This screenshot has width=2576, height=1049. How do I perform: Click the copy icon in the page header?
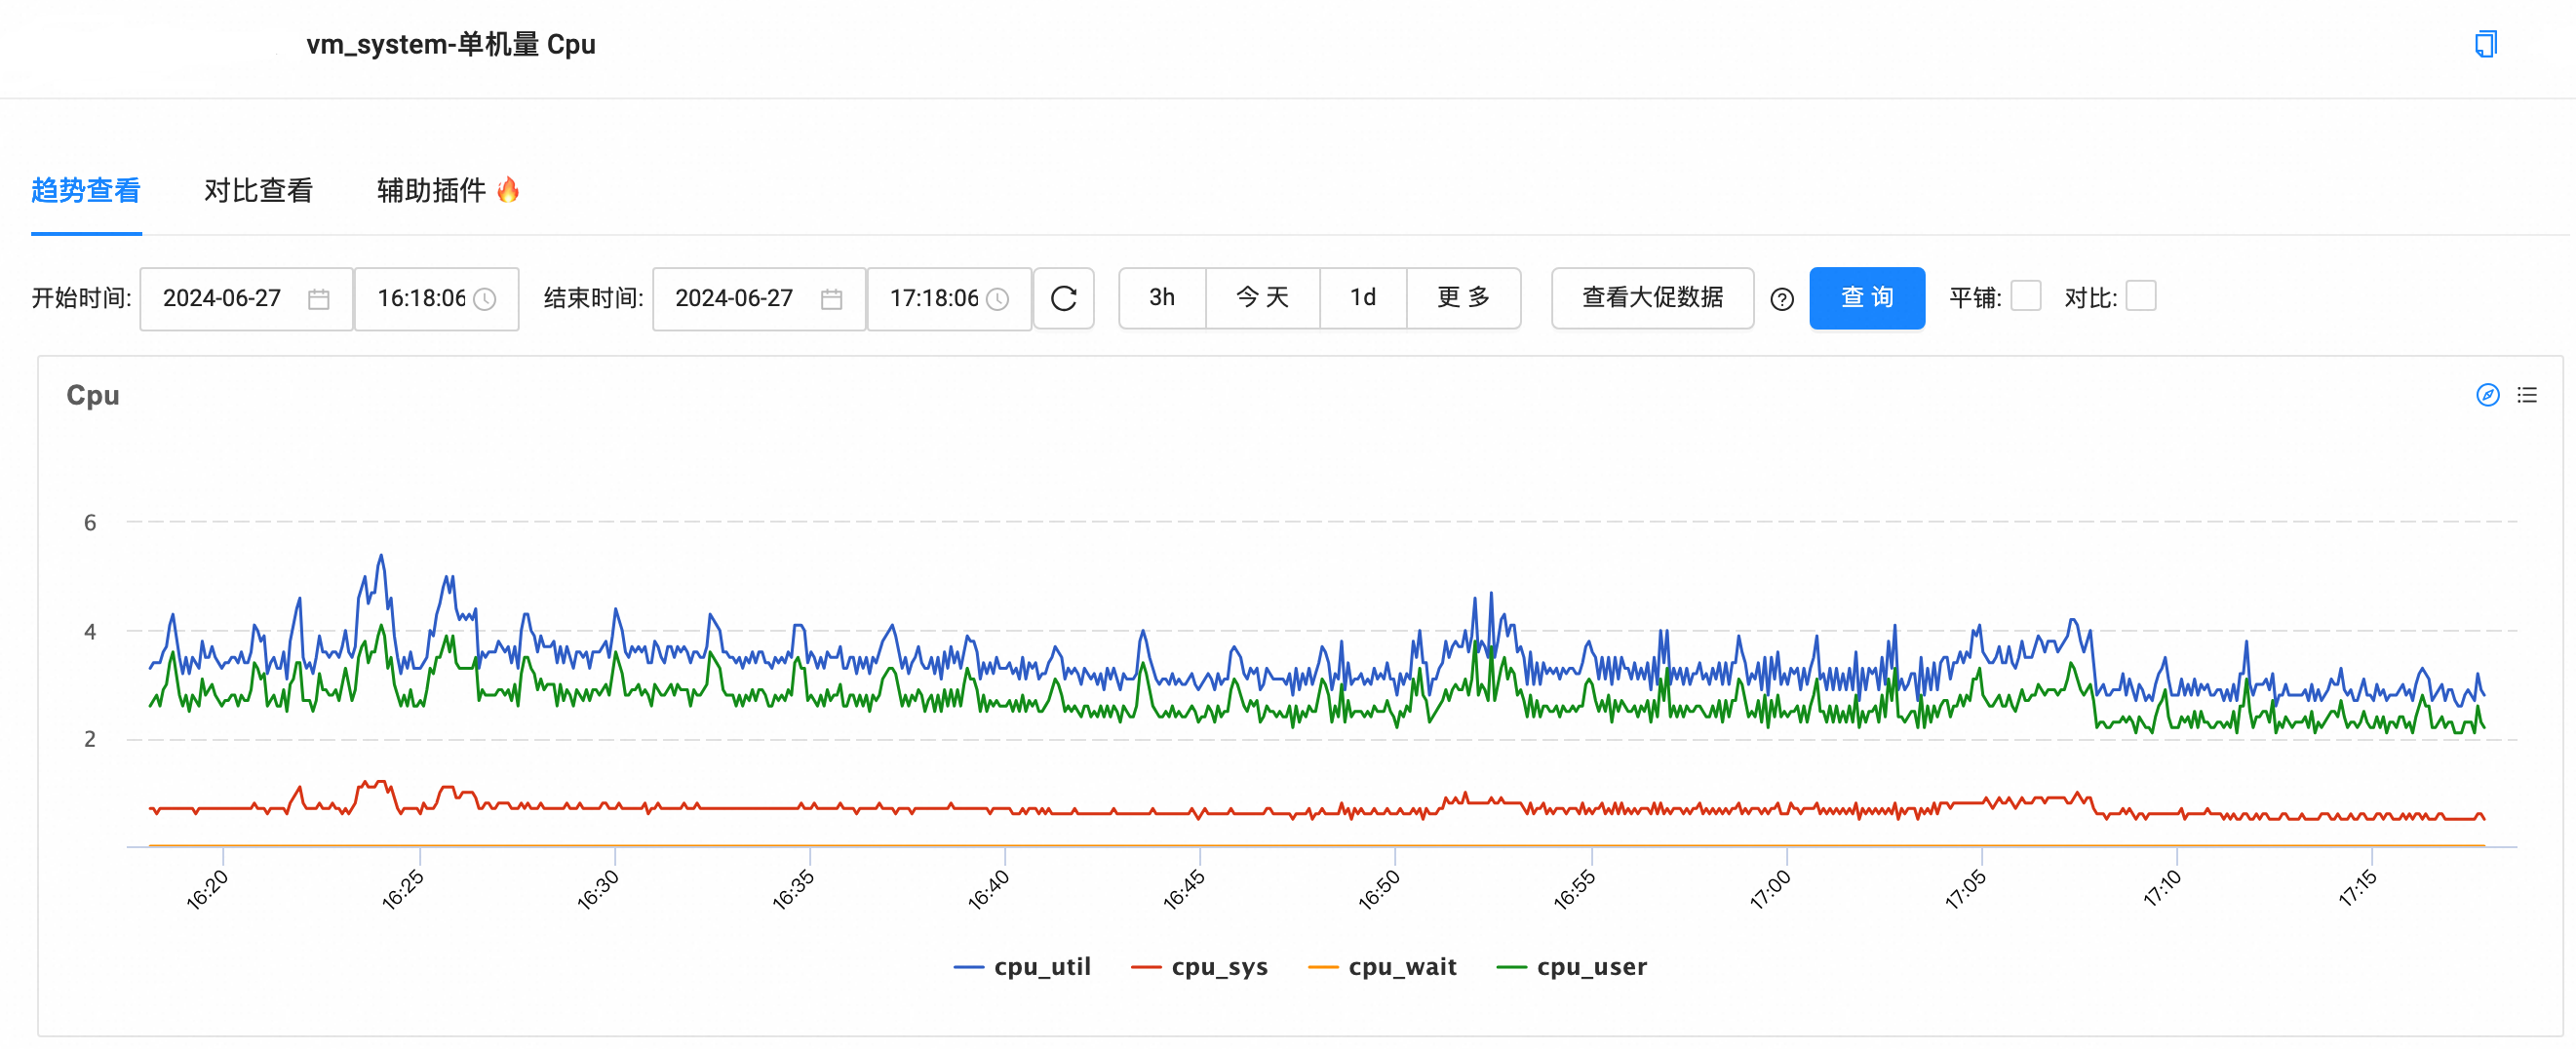pyautogui.click(x=2485, y=44)
